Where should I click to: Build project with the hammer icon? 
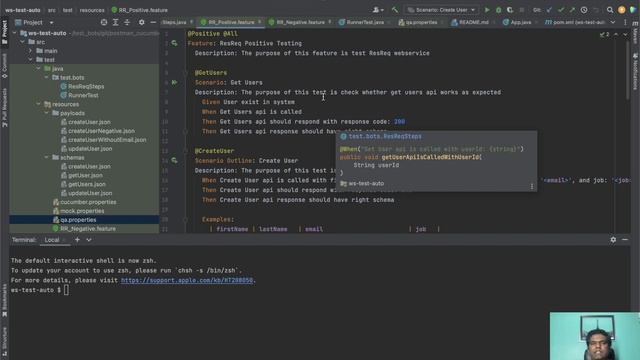pyautogui.click(x=395, y=10)
